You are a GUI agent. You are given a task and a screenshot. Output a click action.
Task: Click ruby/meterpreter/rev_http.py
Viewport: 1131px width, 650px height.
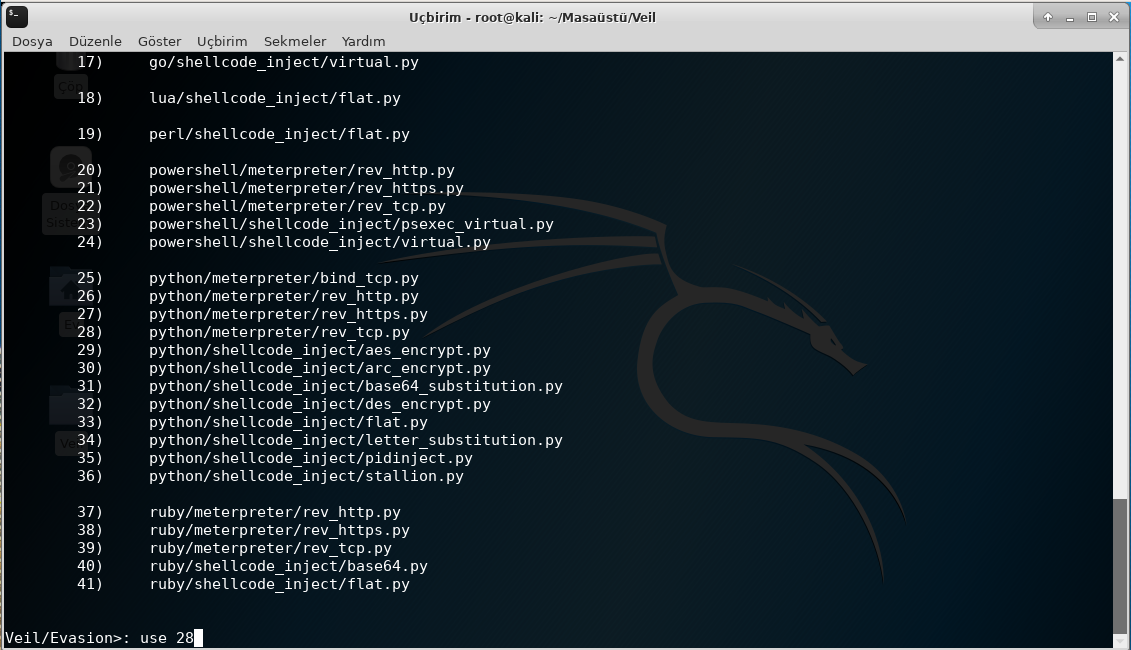pos(275,513)
